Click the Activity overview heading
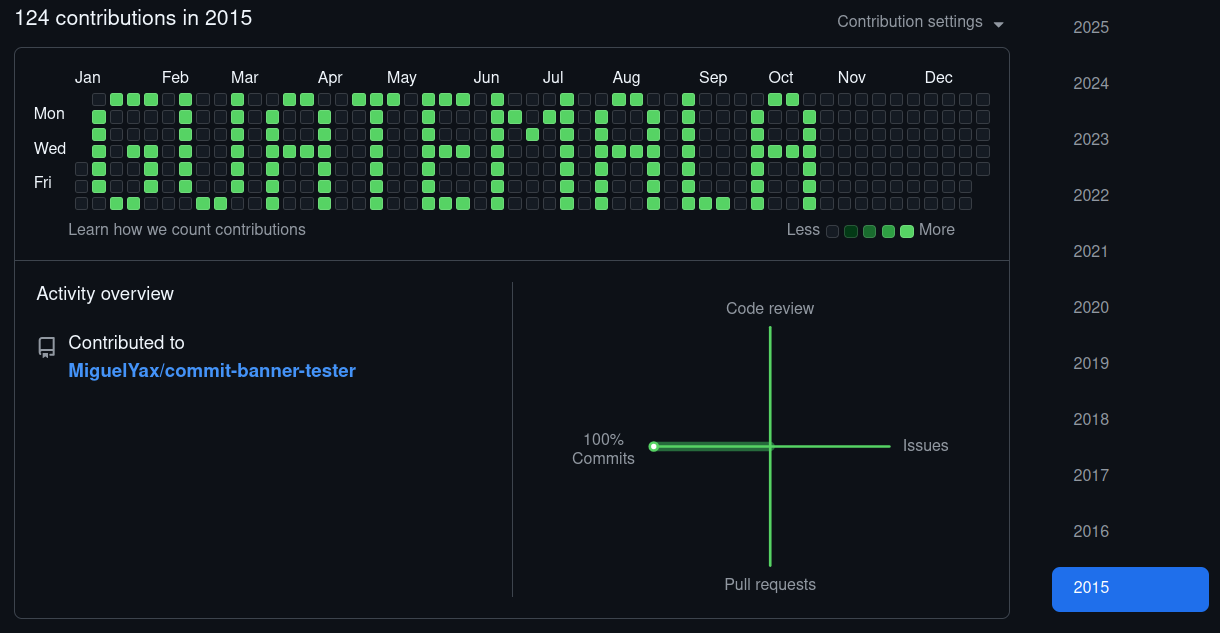The width and height of the screenshot is (1220, 633). pyautogui.click(x=105, y=294)
